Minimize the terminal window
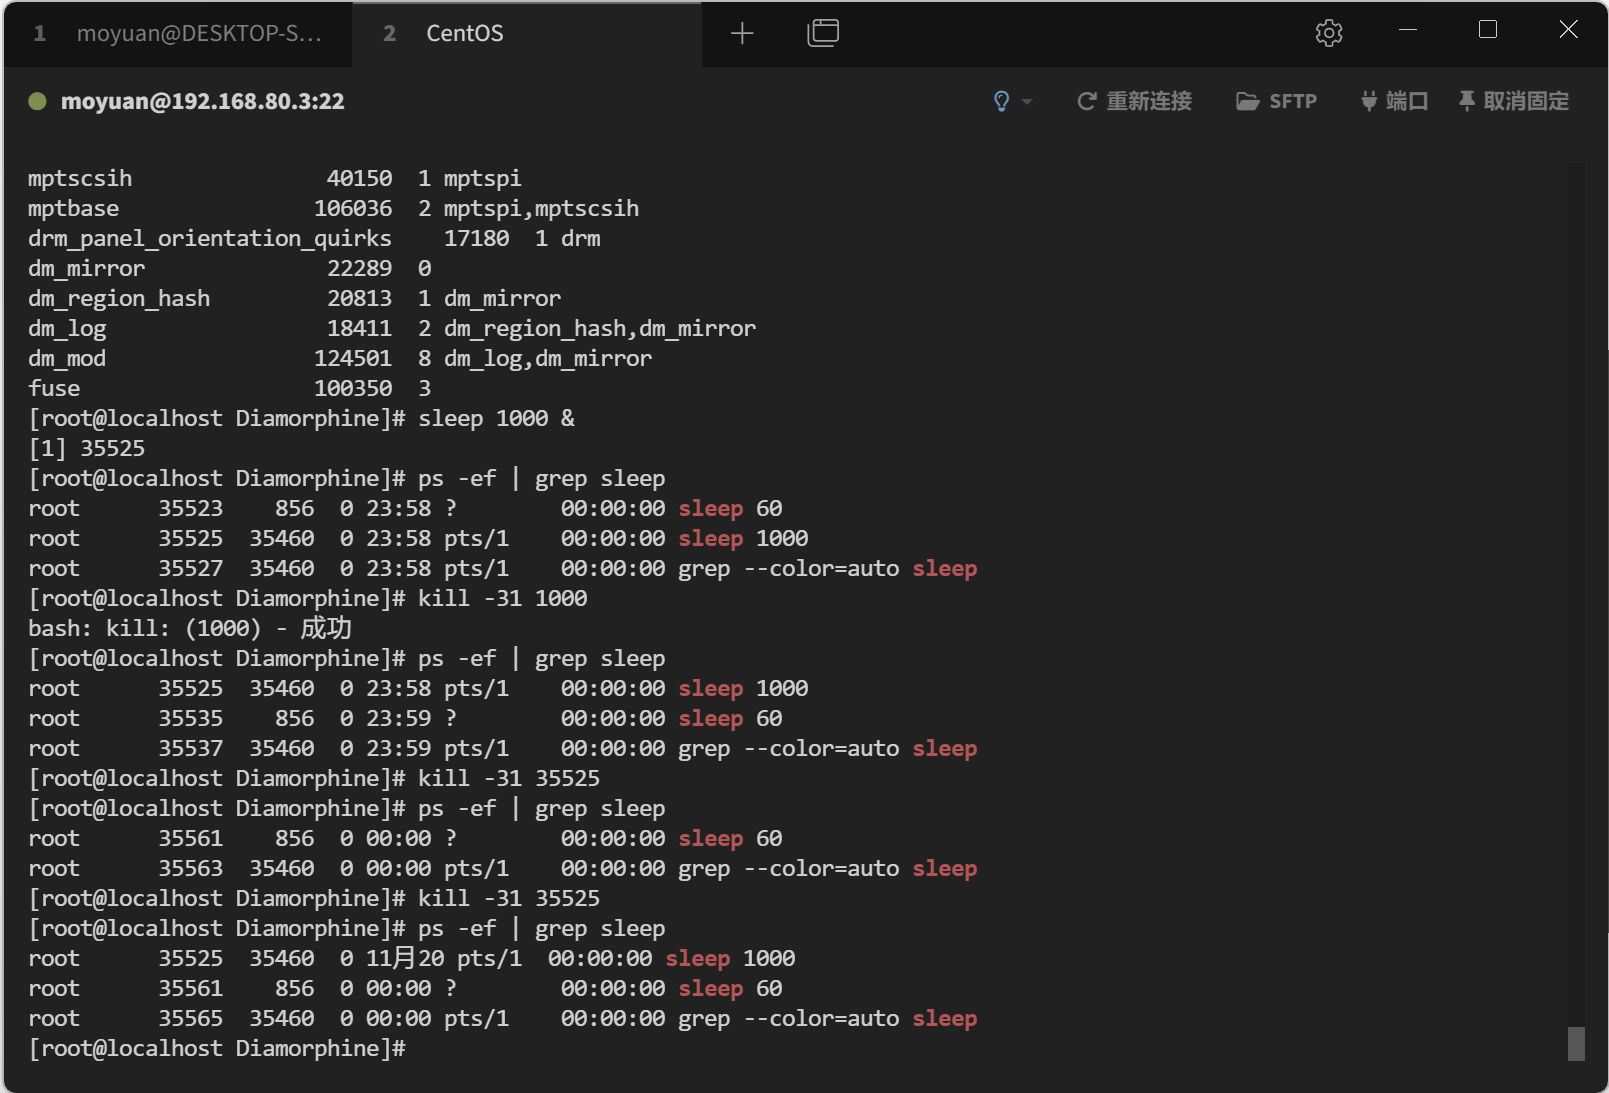This screenshot has width=1609, height=1093. pos(1408,30)
